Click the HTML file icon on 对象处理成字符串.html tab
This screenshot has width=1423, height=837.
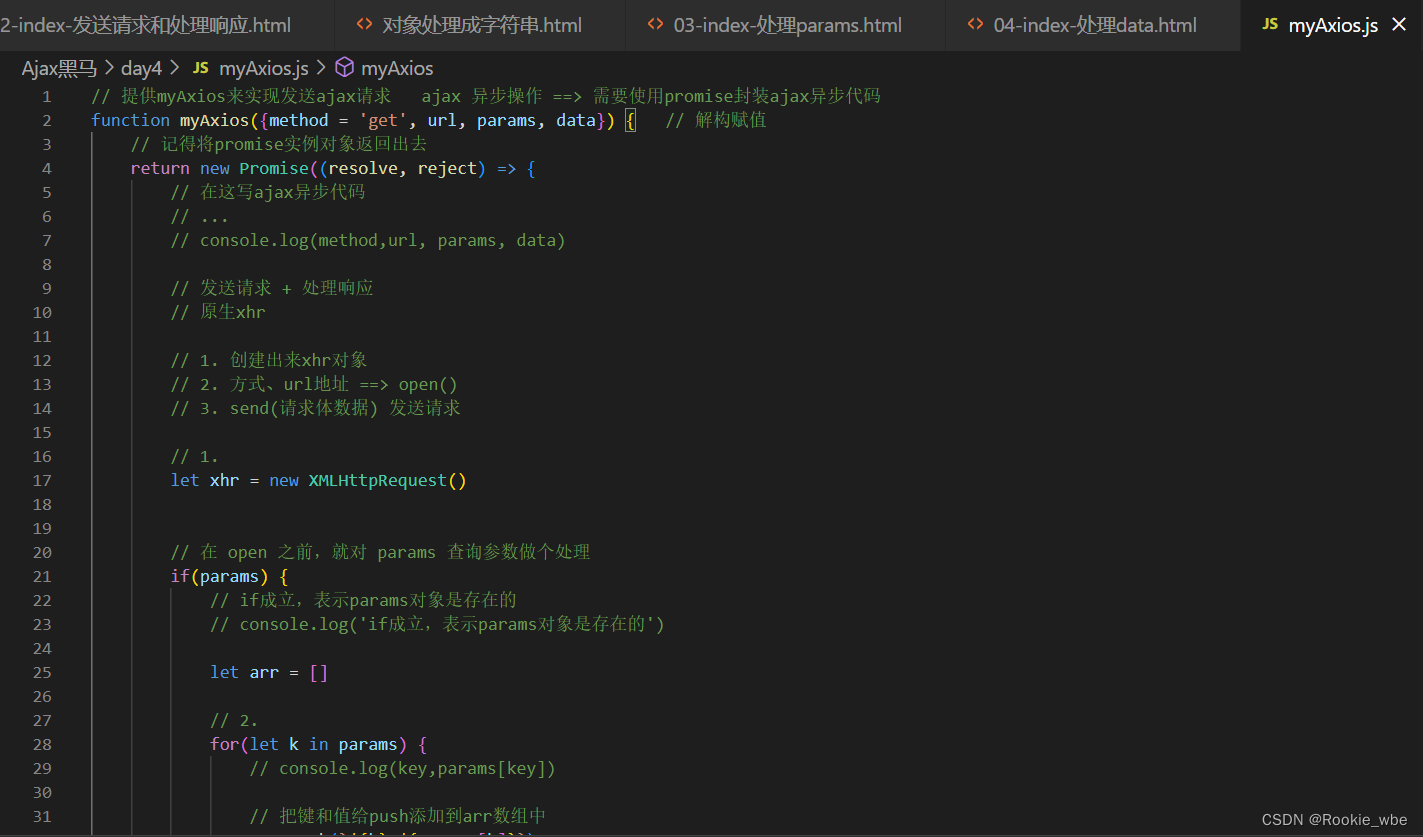tap(365, 25)
